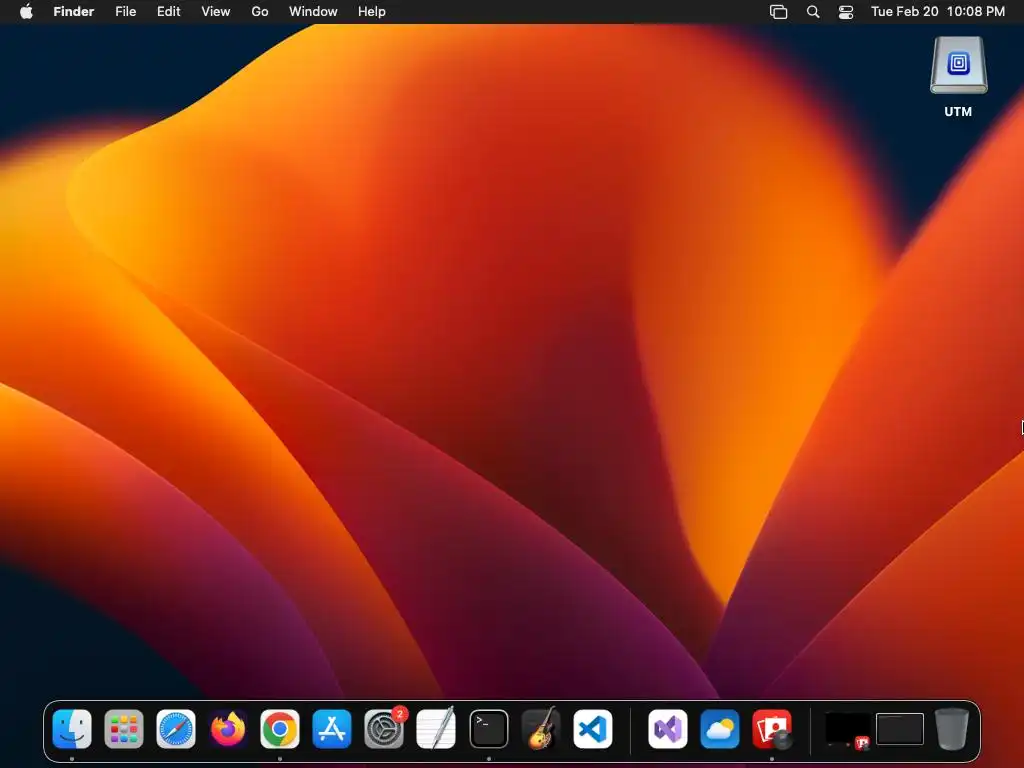Click the Stage Manager menu bar icon

point(778,12)
